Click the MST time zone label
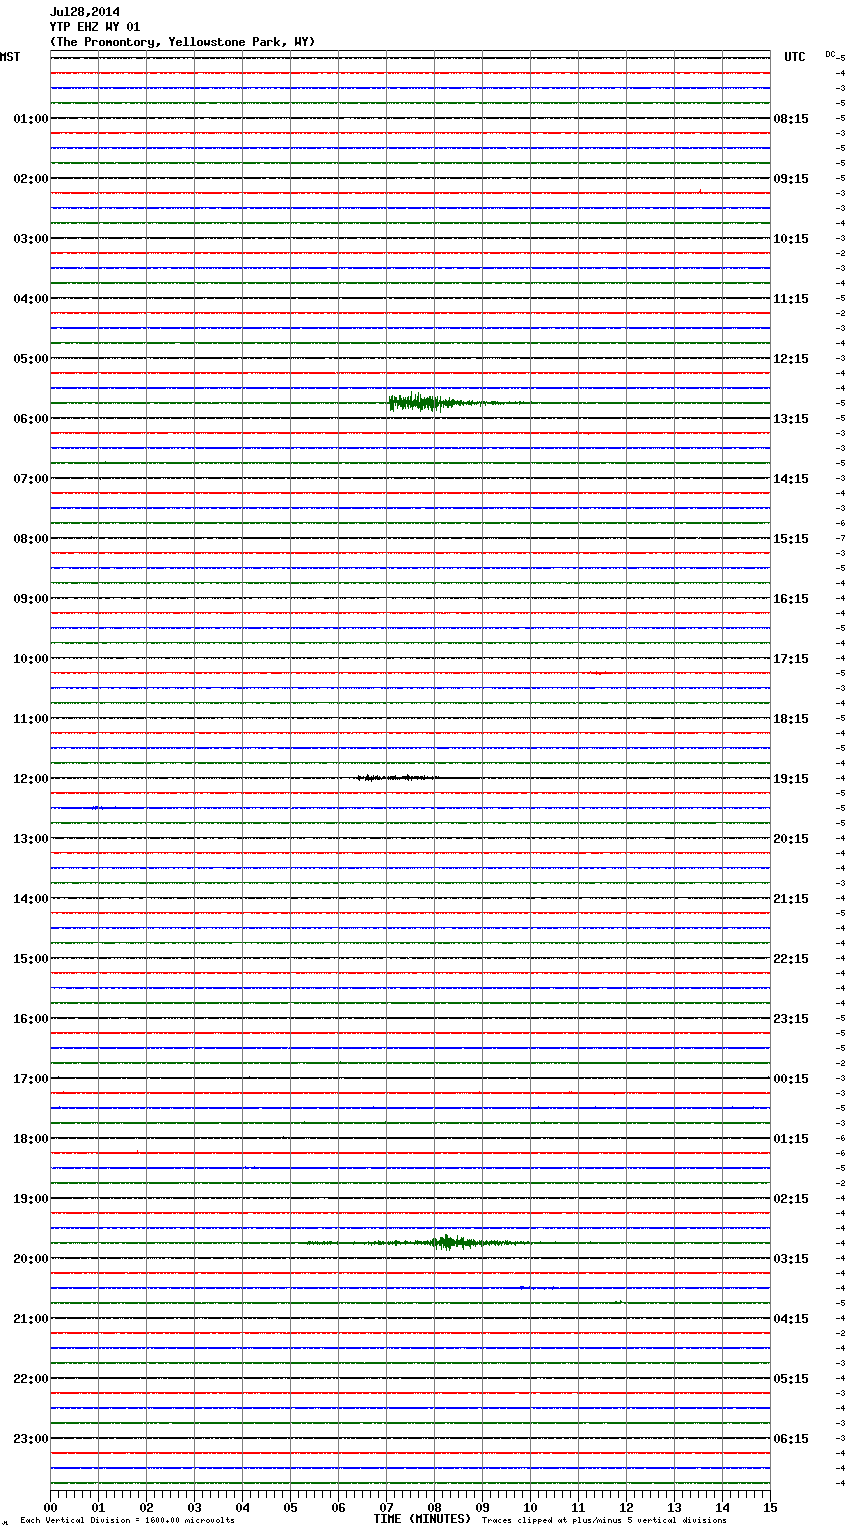 pos(10,57)
